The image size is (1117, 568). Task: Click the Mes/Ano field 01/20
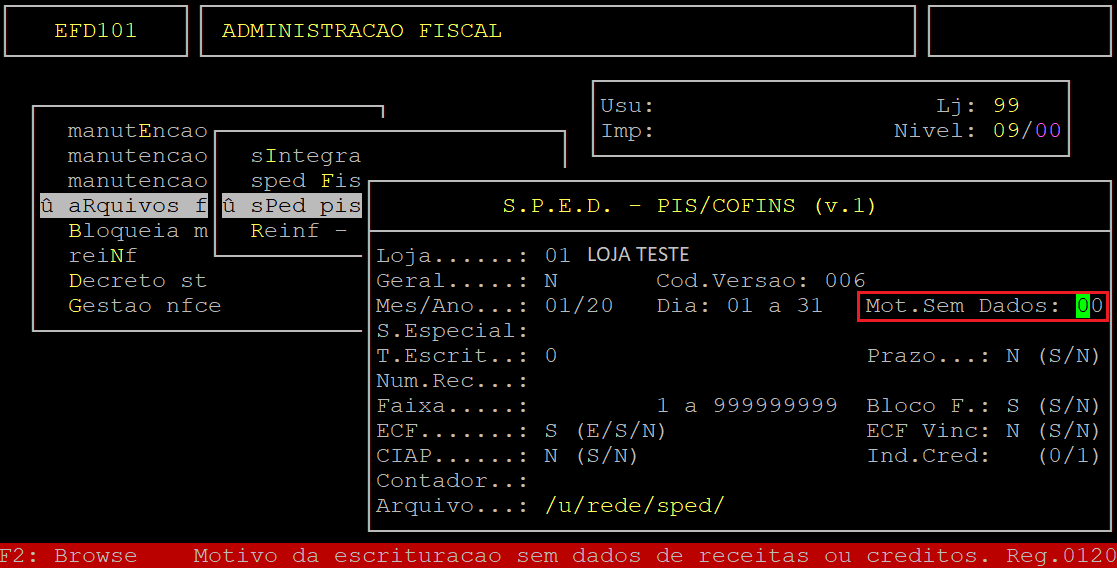click(579, 306)
